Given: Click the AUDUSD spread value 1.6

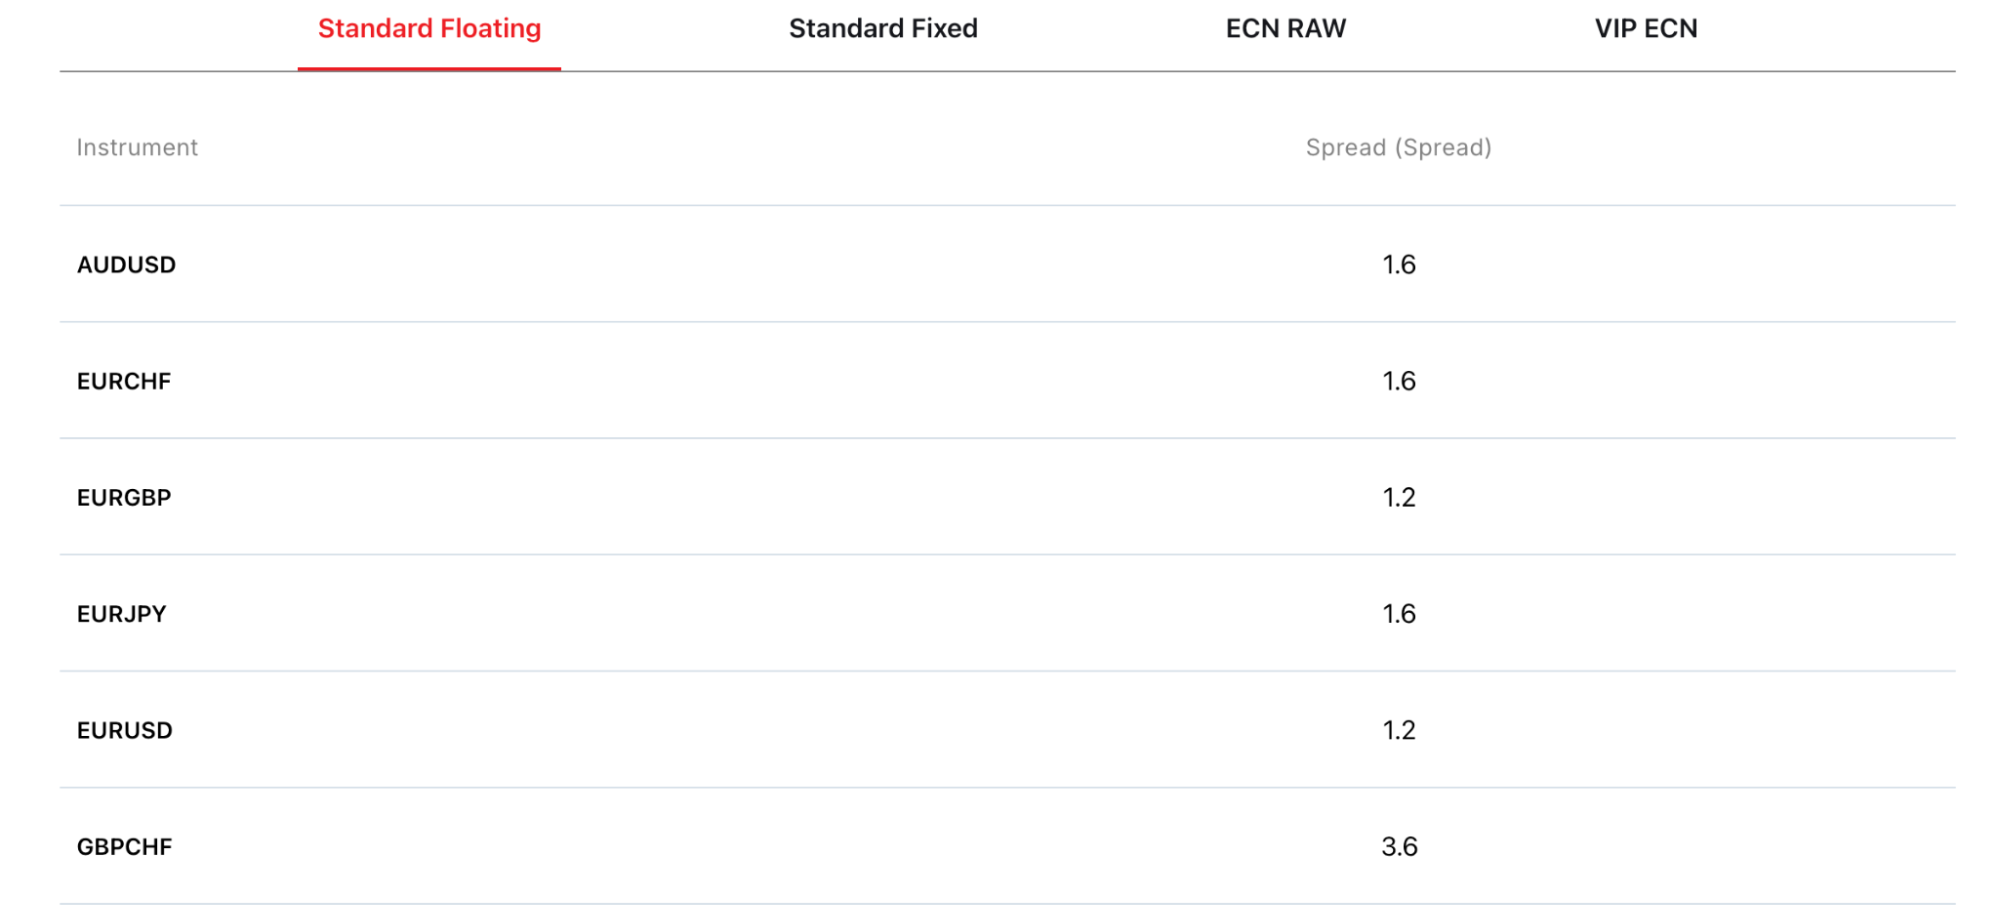Looking at the screenshot, I should coord(1398,265).
